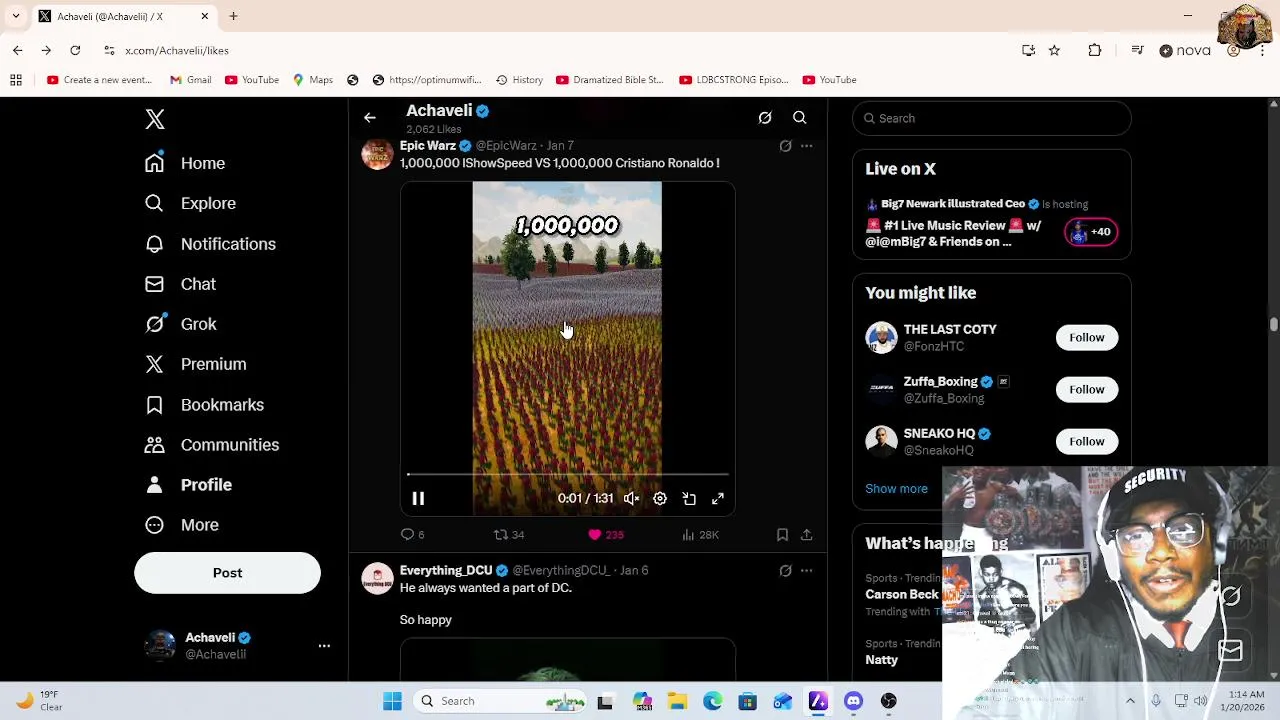1280x720 pixels.
Task: Open account menu dots beside Achaveli
Action: tap(324, 646)
